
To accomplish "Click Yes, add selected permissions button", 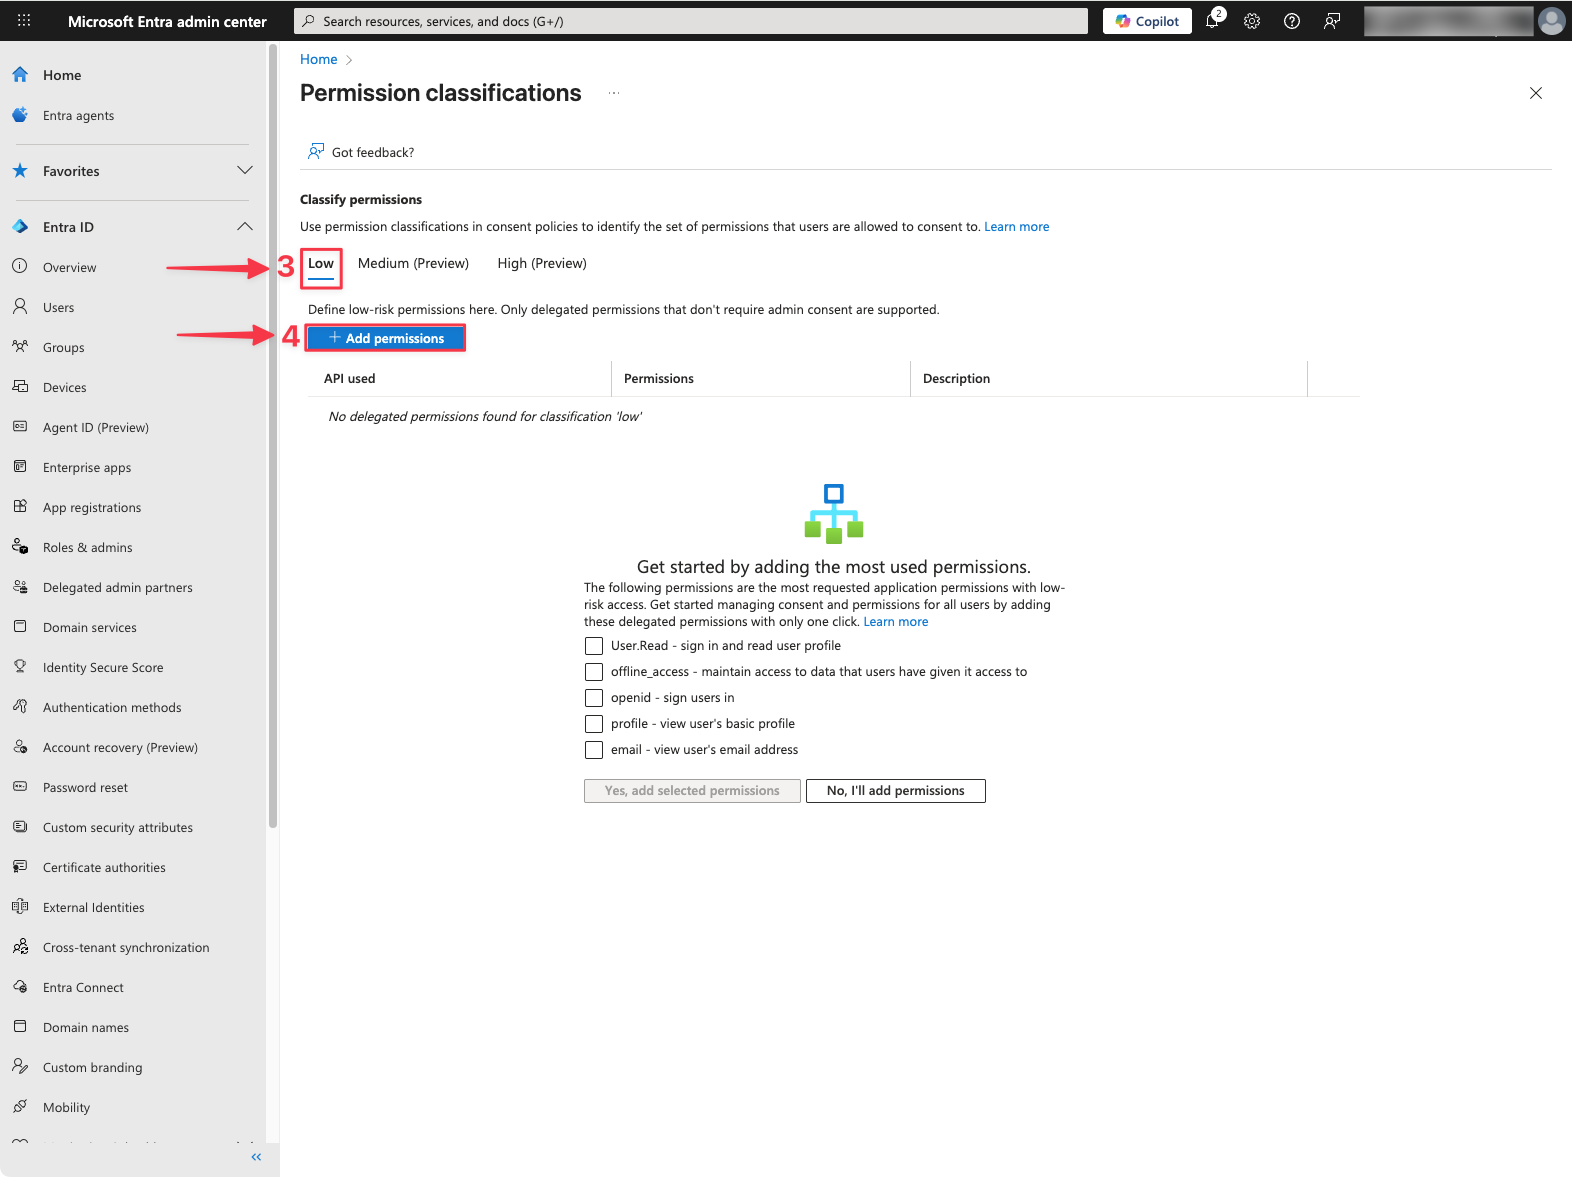I will [x=692, y=791].
